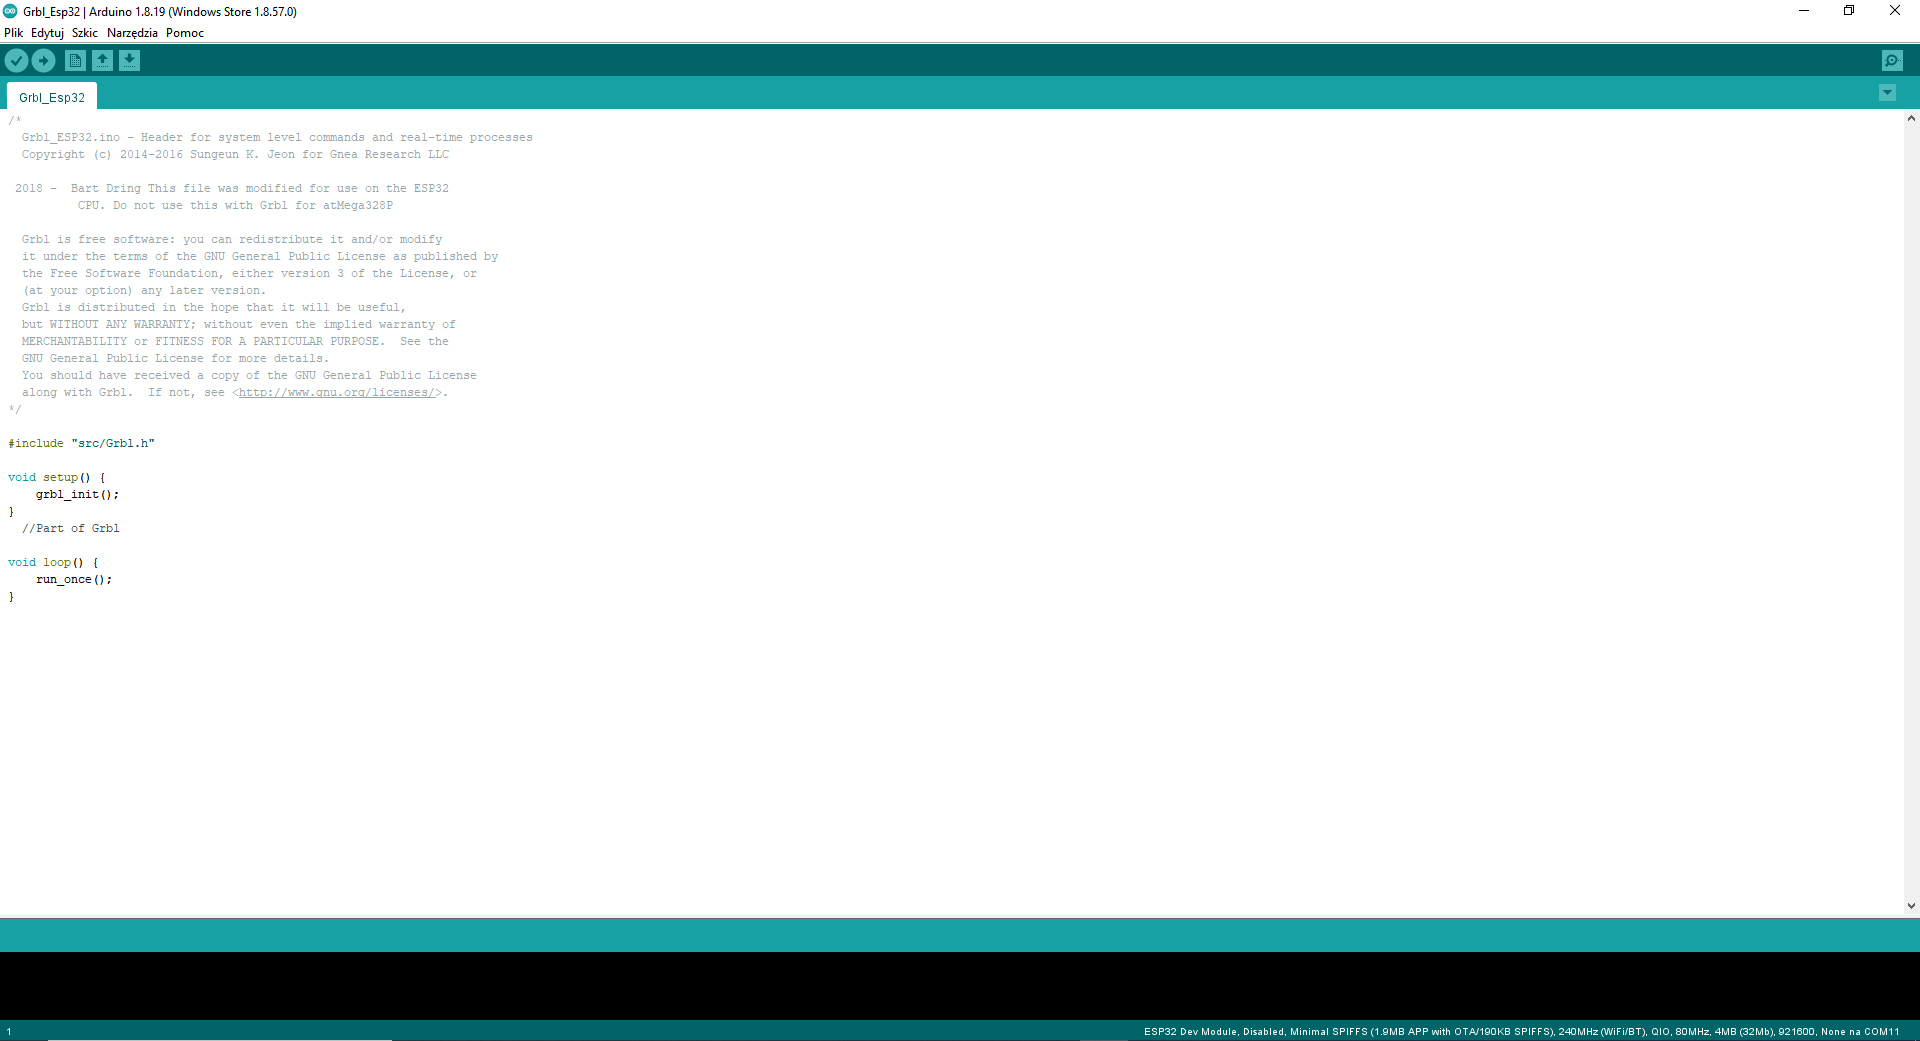Create a new sketch with New icon
The image size is (1920, 1041).
[75, 61]
